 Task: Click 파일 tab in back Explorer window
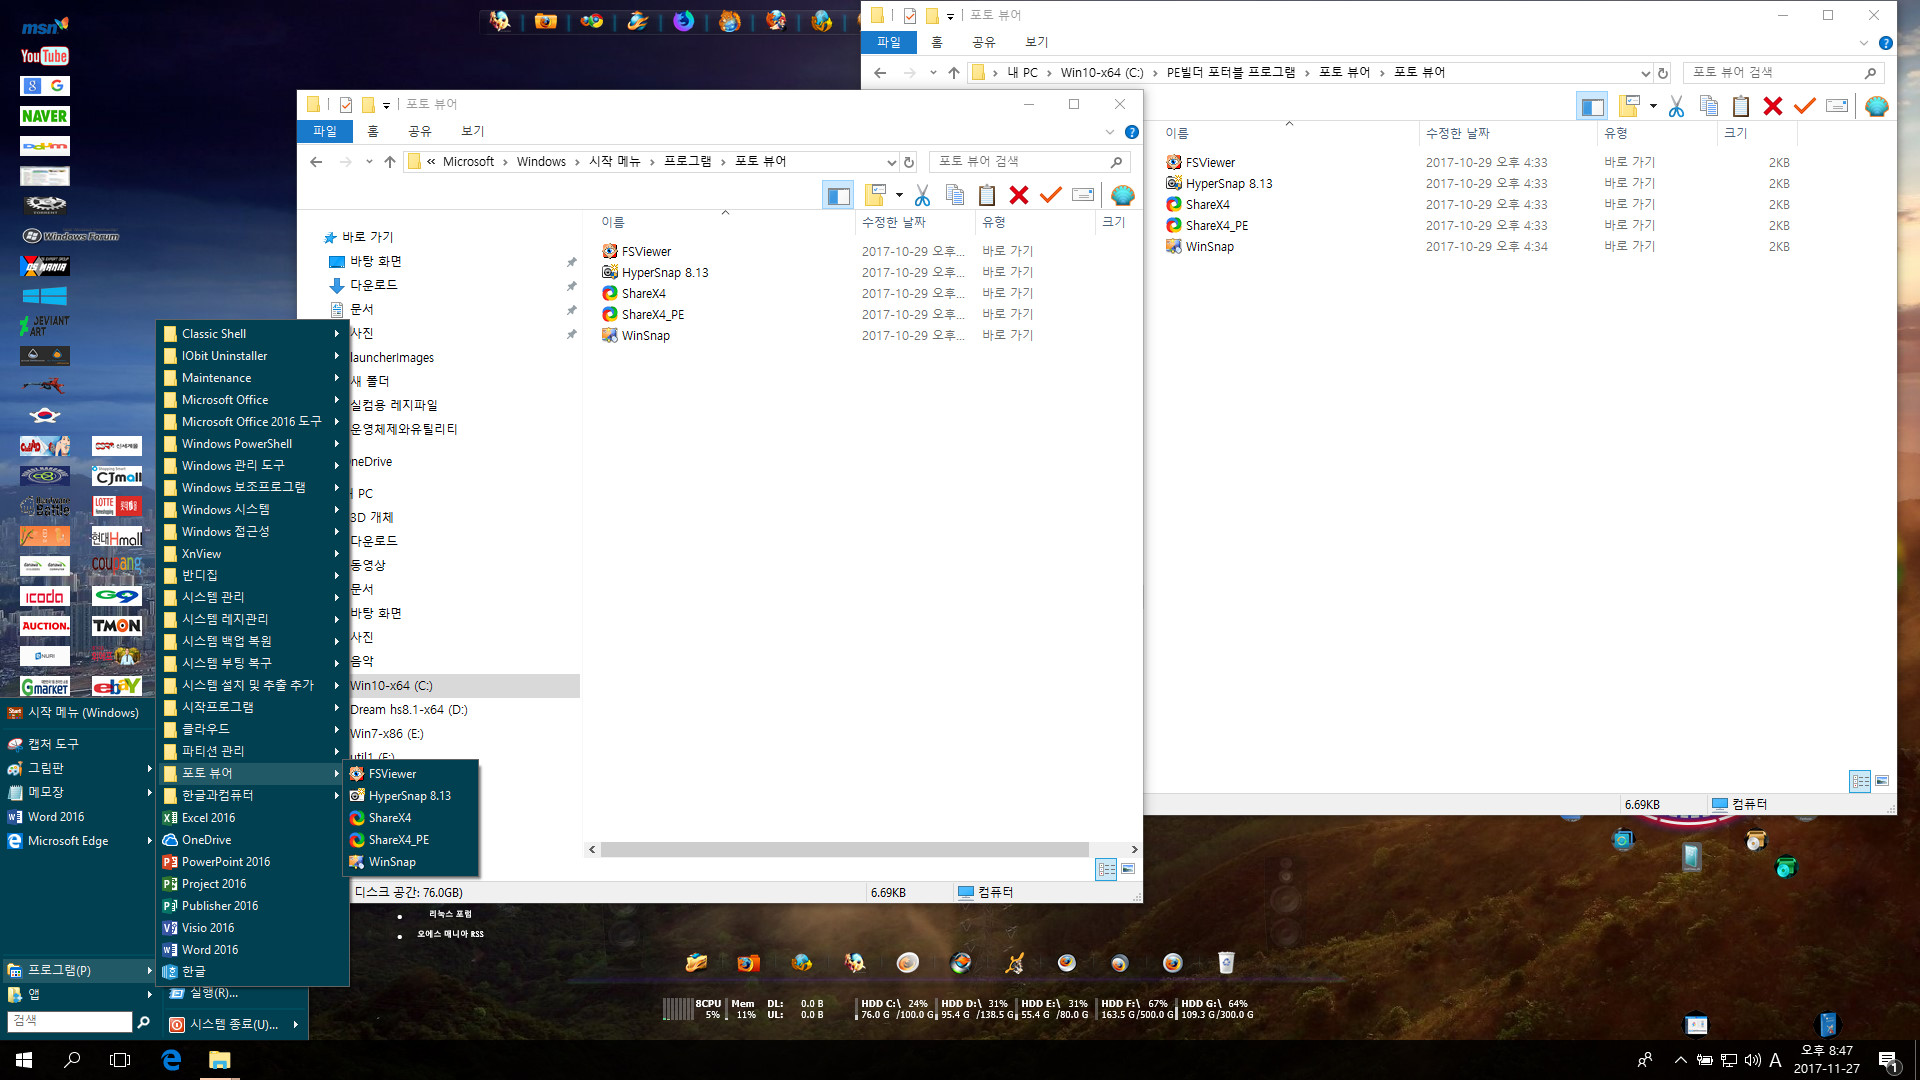pyautogui.click(x=889, y=43)
